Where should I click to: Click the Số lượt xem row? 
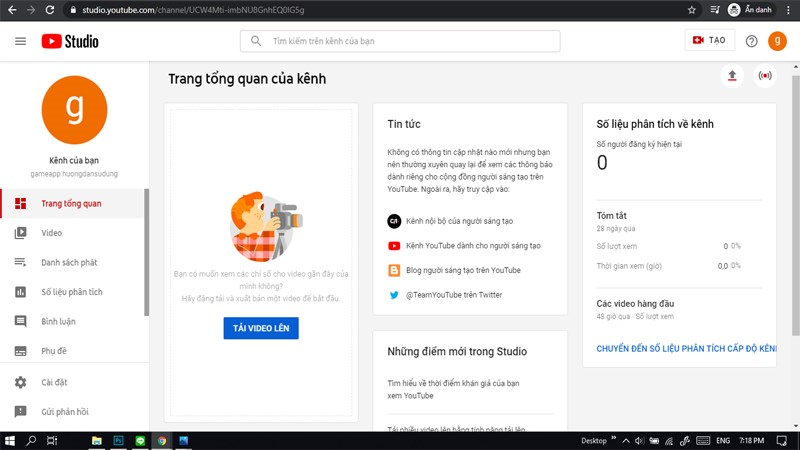(668, 246)
